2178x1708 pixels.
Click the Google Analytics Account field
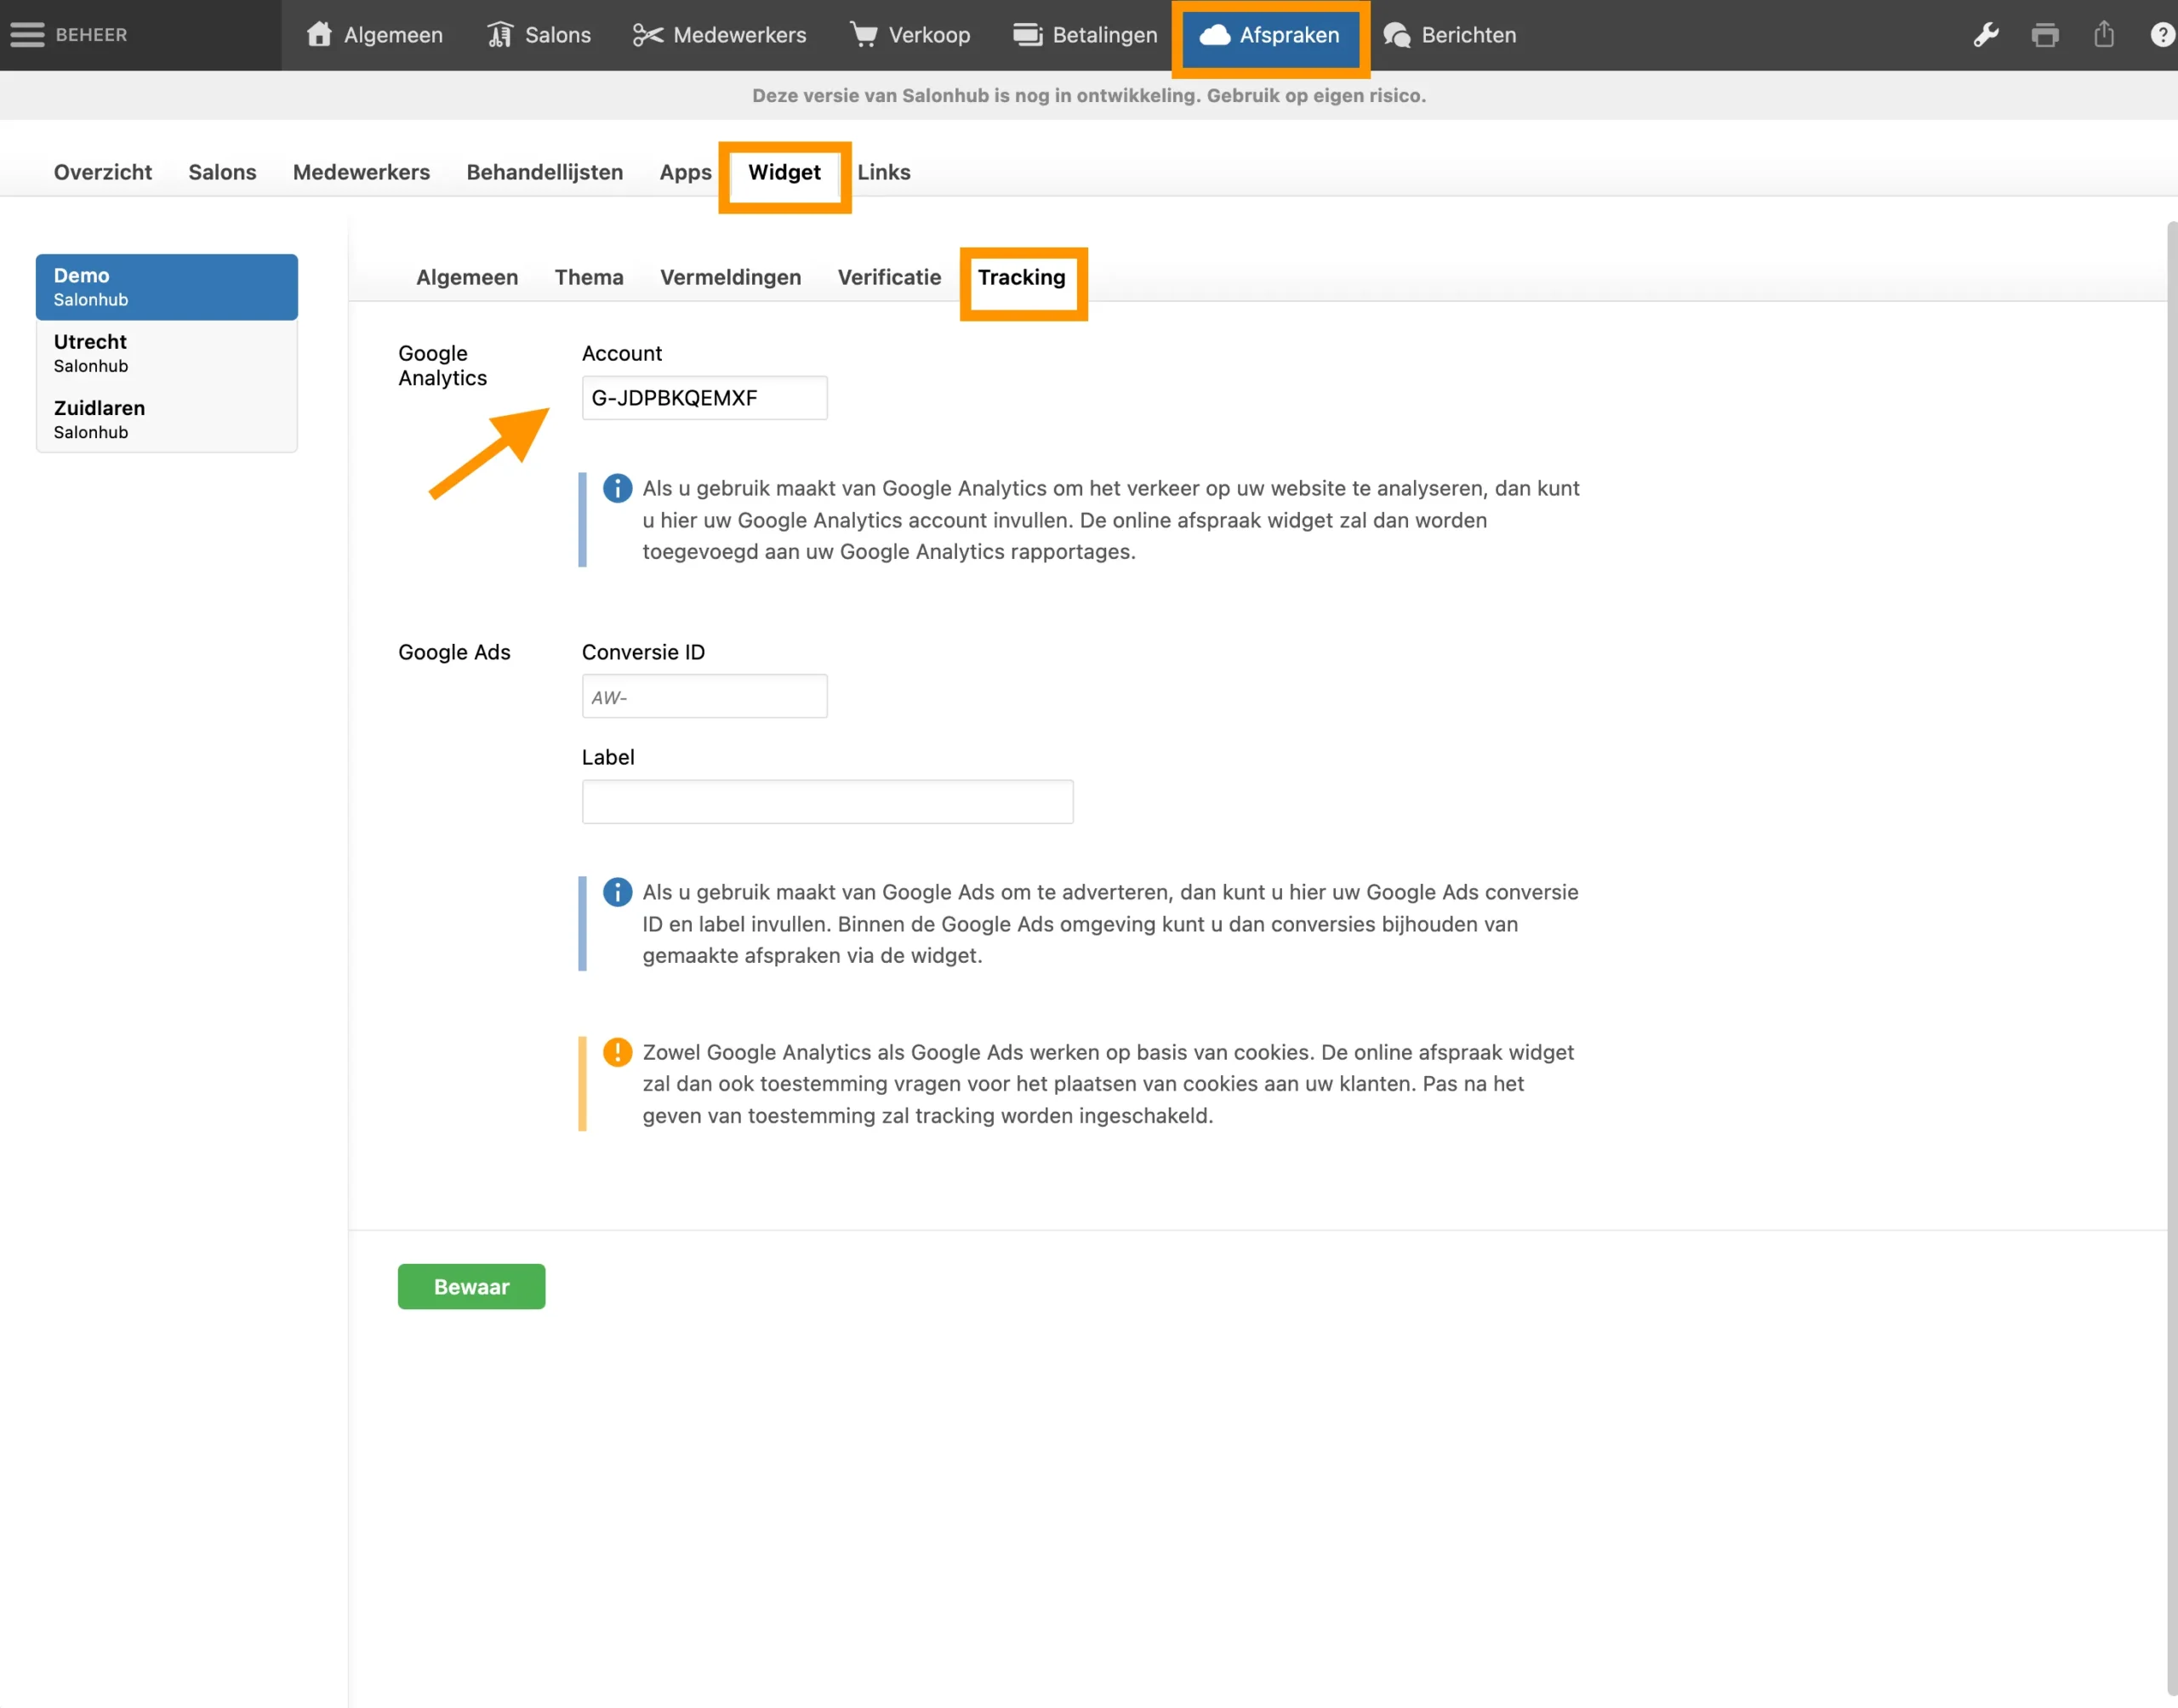click(704, 398)
